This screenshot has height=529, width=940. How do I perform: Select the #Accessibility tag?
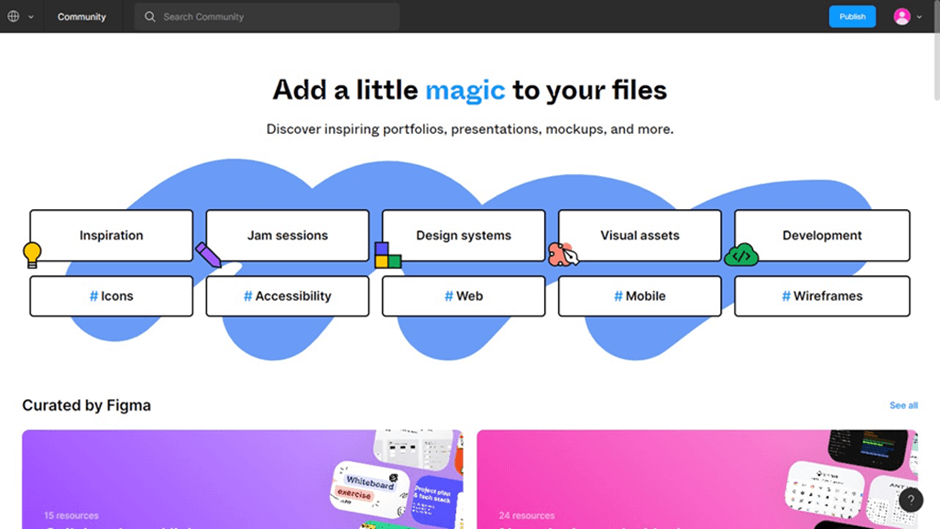click(287, 296)
